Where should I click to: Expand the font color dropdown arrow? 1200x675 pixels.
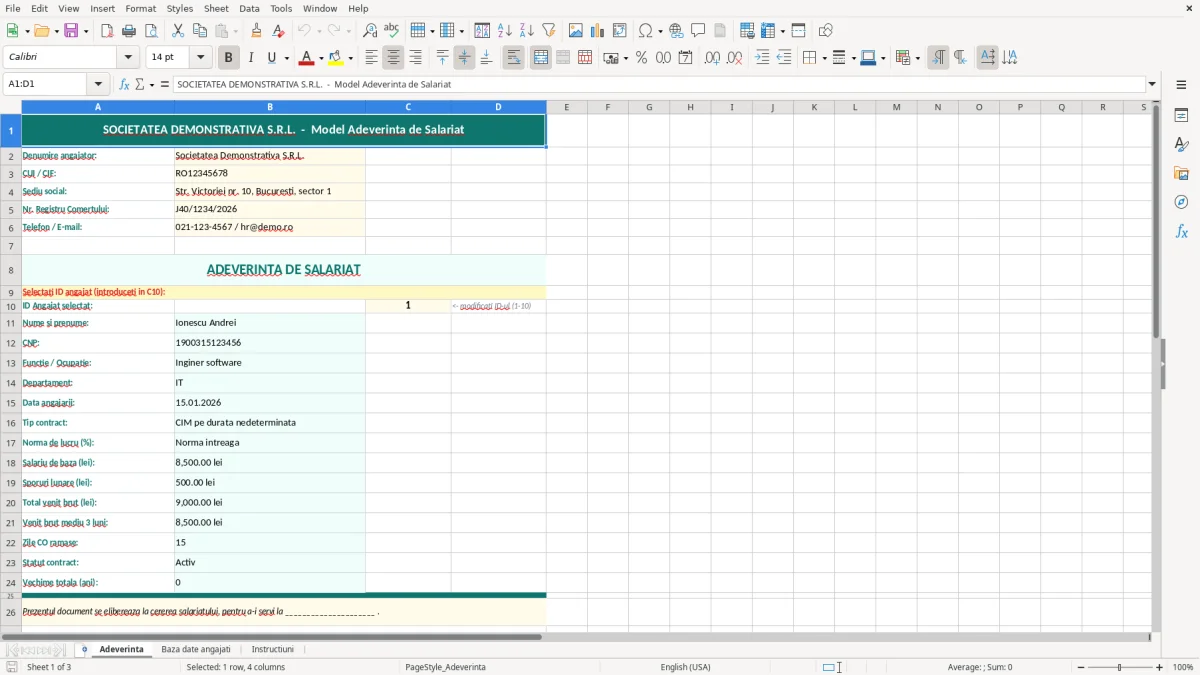[x=321, y=58]
